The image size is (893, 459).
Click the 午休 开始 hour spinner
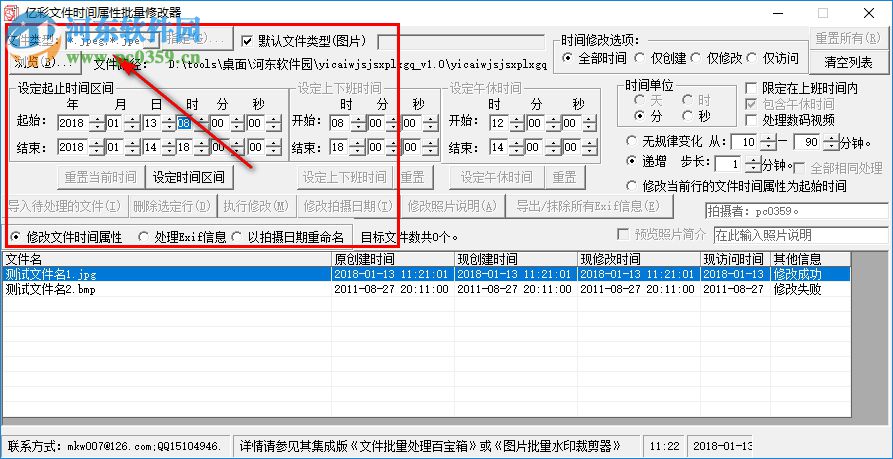tap(517, 123)
